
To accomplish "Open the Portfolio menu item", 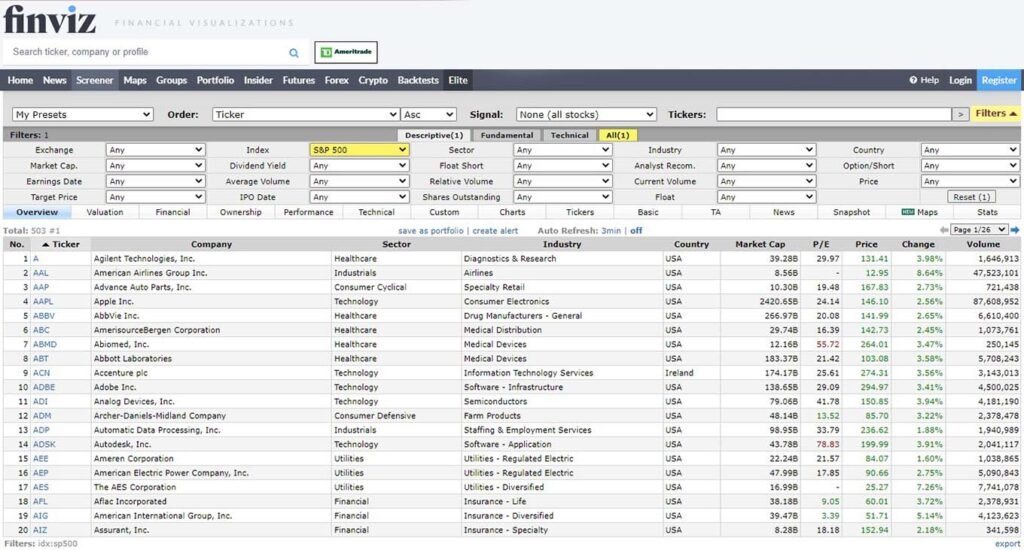I will tap(215, 80).
